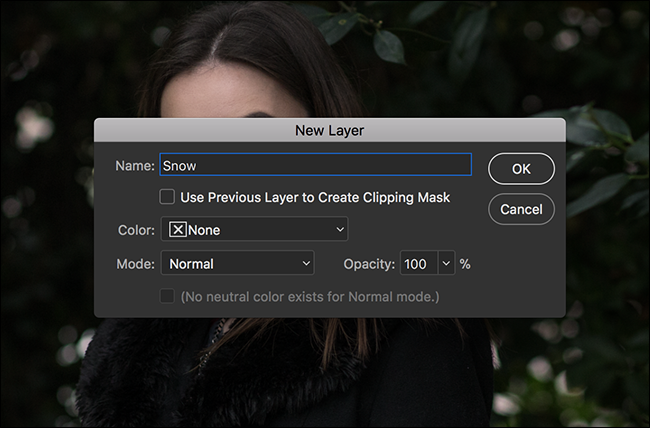Click the Cancel button
This screenshot has height=428, width=650.
[521, 209]
